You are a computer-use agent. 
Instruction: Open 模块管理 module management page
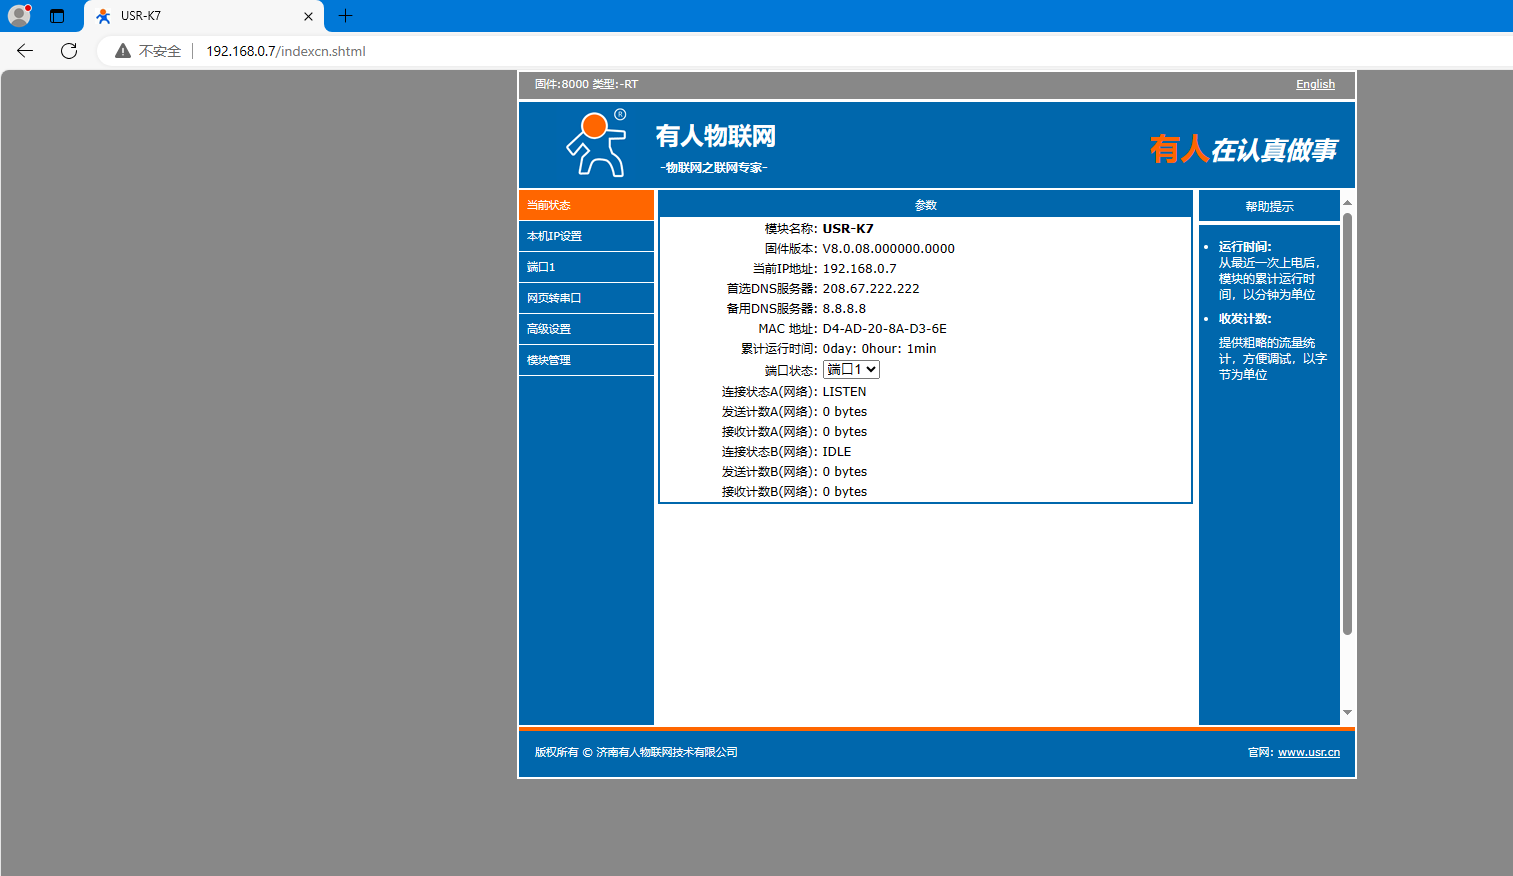tap(586, 360)
